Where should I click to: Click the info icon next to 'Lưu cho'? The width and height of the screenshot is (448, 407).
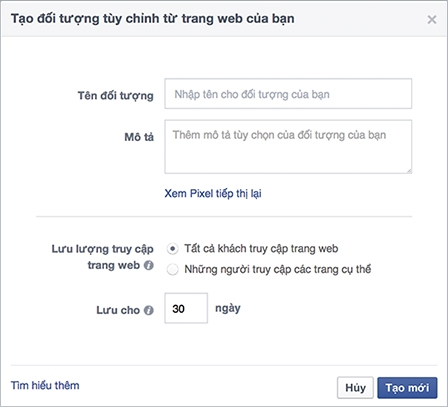tap(149, 310)
